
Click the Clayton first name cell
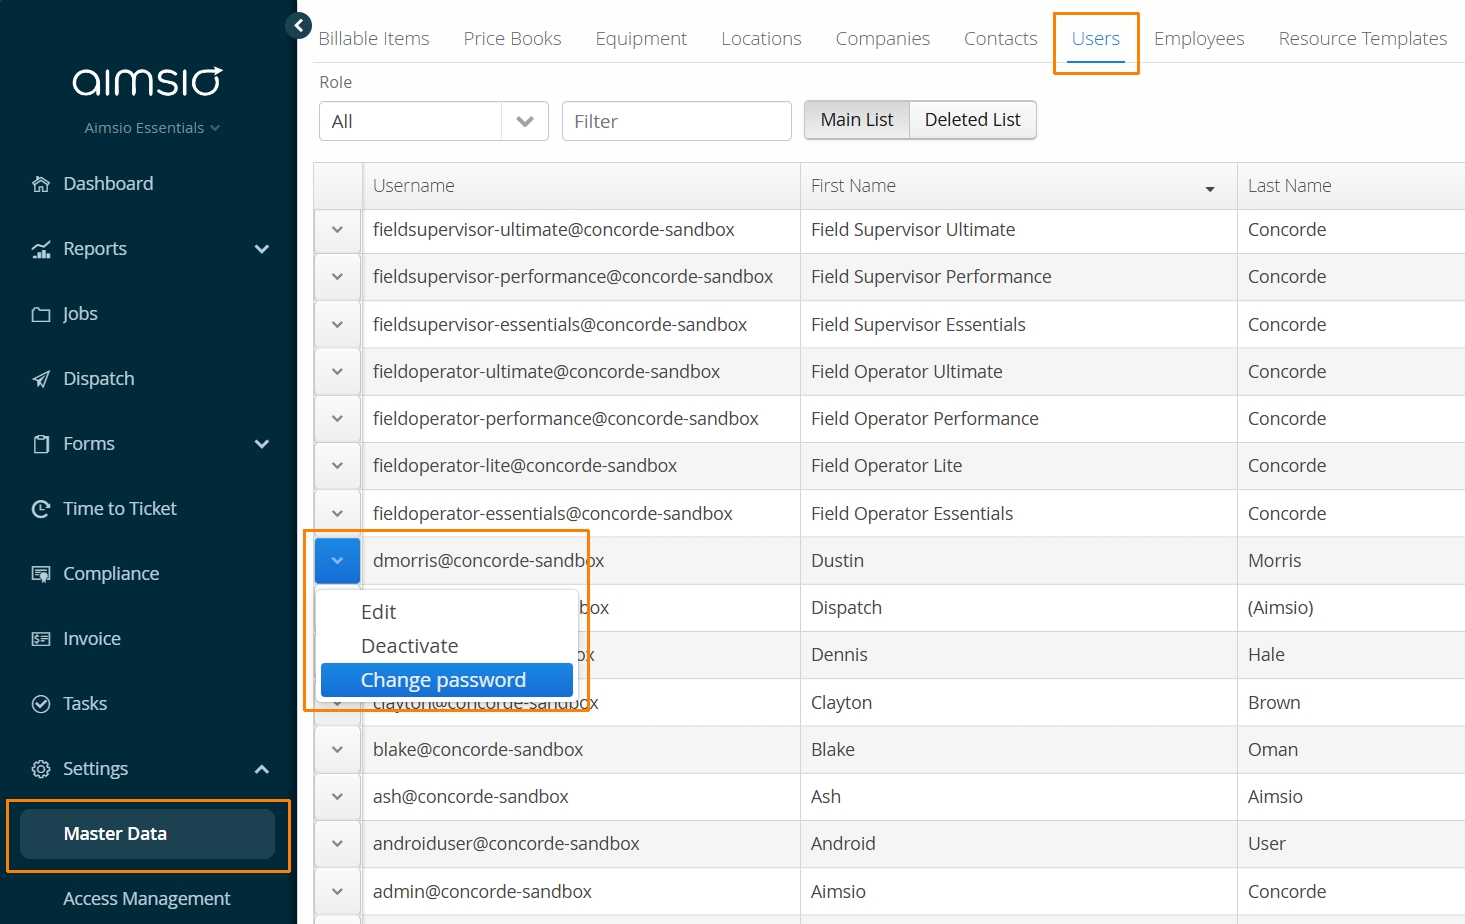pyautogui.click(x=1018, y=703)
